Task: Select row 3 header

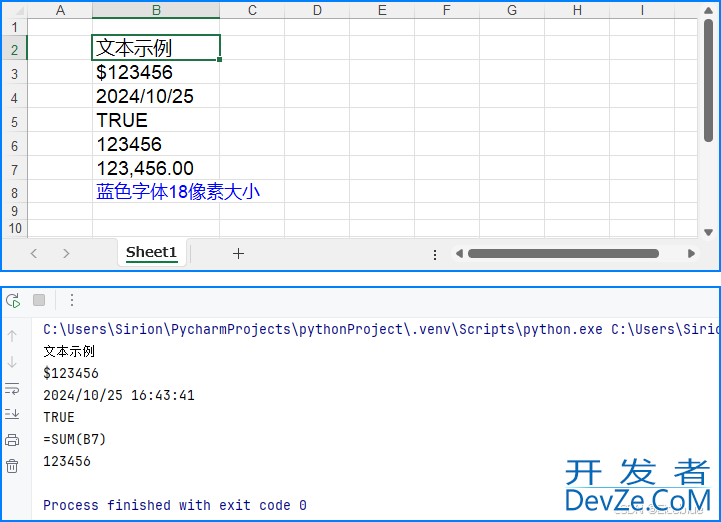Action: point(15,73)
